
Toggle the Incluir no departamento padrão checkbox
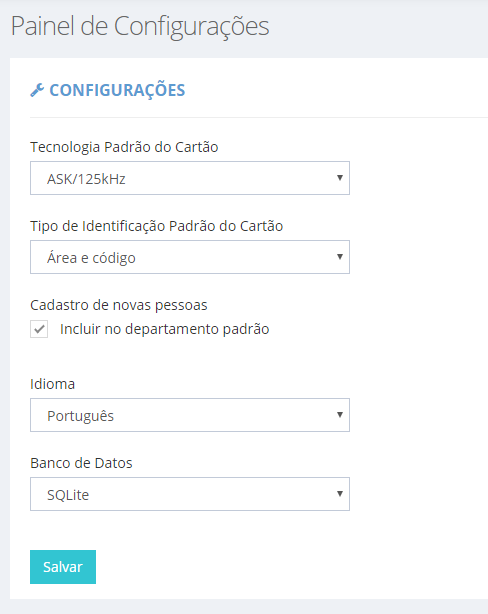tap(39, 329)
